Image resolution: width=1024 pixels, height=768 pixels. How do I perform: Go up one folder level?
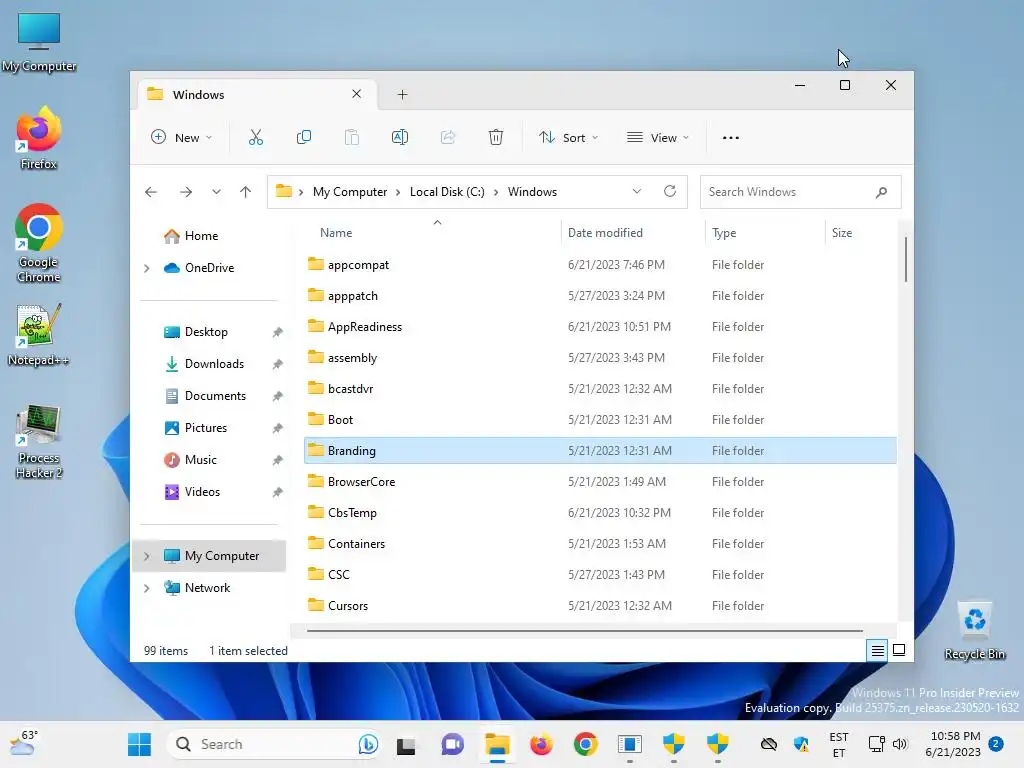click(246, 192)
